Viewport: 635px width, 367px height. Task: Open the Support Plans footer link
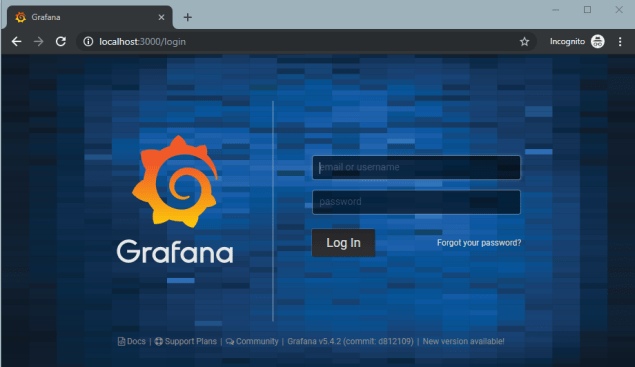(186, 341)
